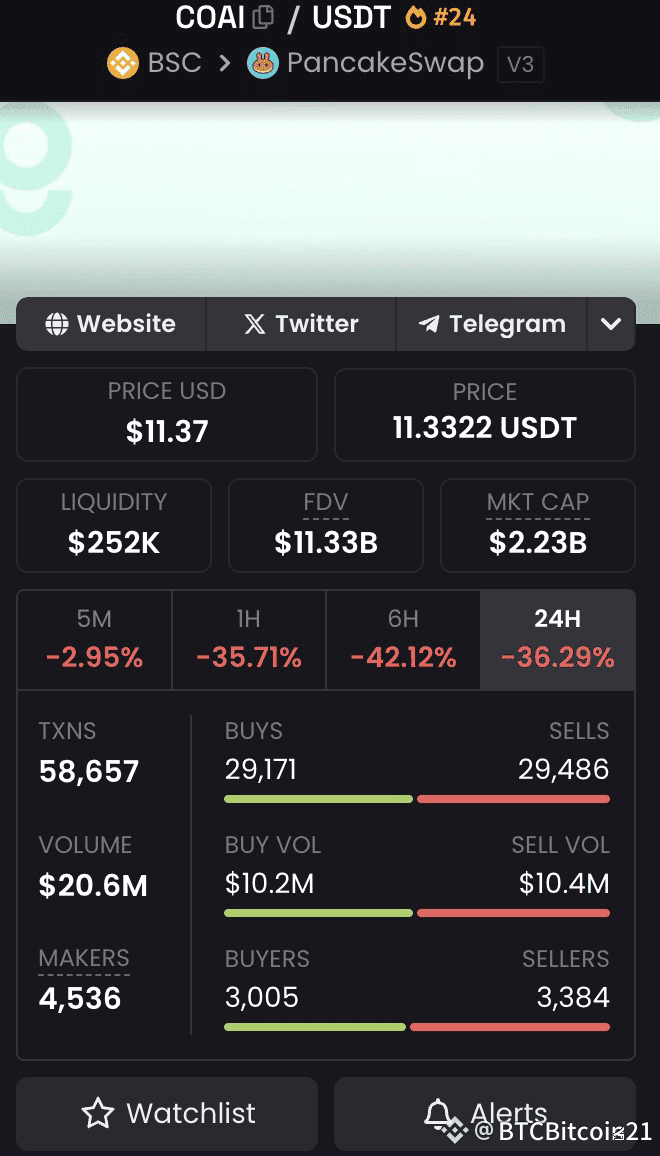Image resolution: width=660 pixels, height=1156 pixels.
Task: Select the 24H timeframe tab
Action: [x=557, y=640]
